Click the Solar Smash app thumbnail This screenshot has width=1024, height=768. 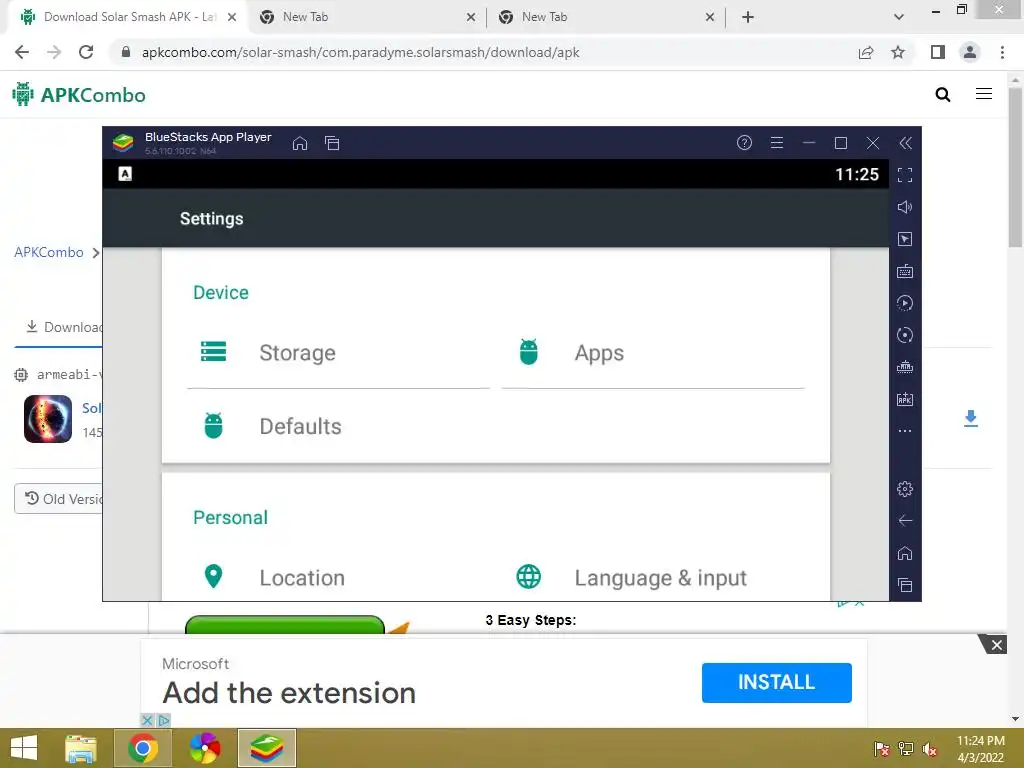pos(48,419)
